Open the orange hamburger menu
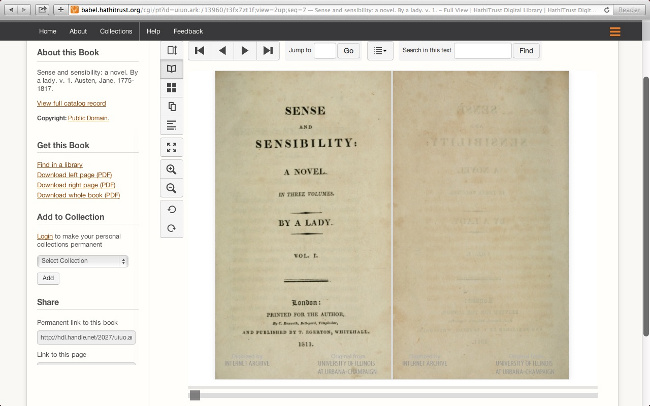650x406 pixels. [615, 32]
